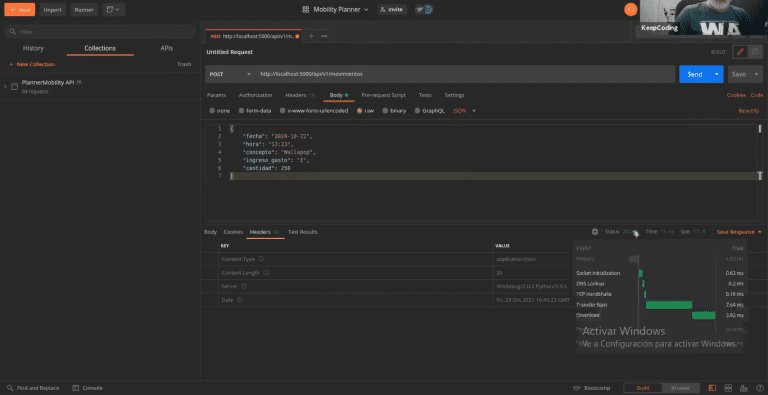Open the POST method dropdown
Viewport: 768px width, 395px height.
click(229, 74)
